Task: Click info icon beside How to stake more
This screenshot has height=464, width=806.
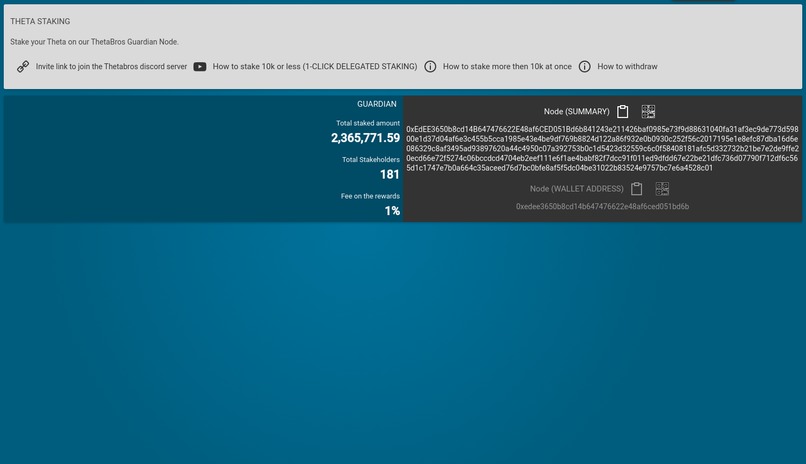Action: (x=430, y=66)
